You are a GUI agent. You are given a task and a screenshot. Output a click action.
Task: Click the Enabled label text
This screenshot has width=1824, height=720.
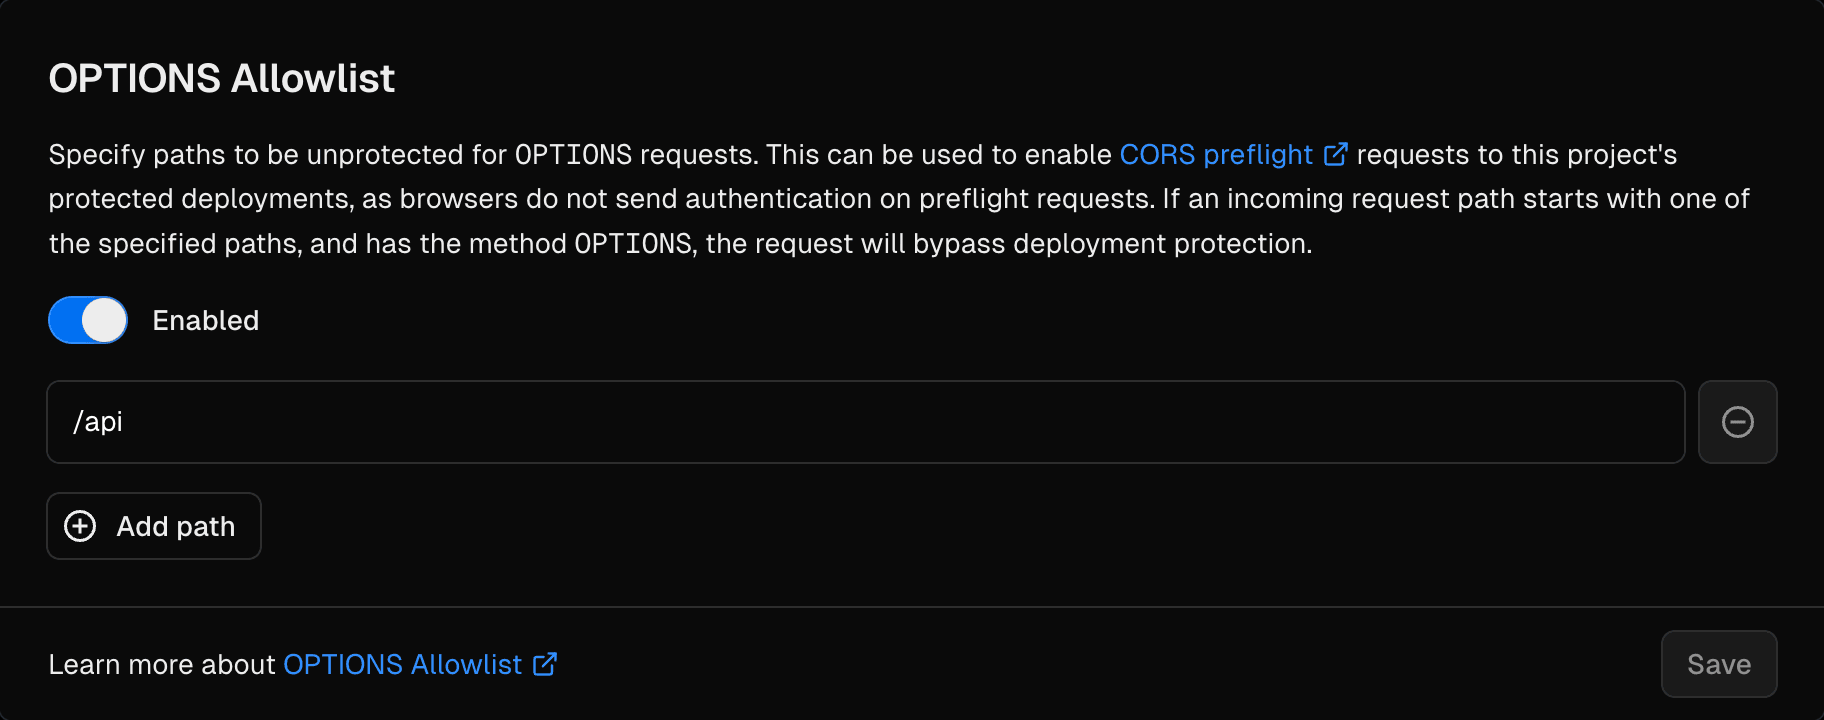[x=205, y=320]
